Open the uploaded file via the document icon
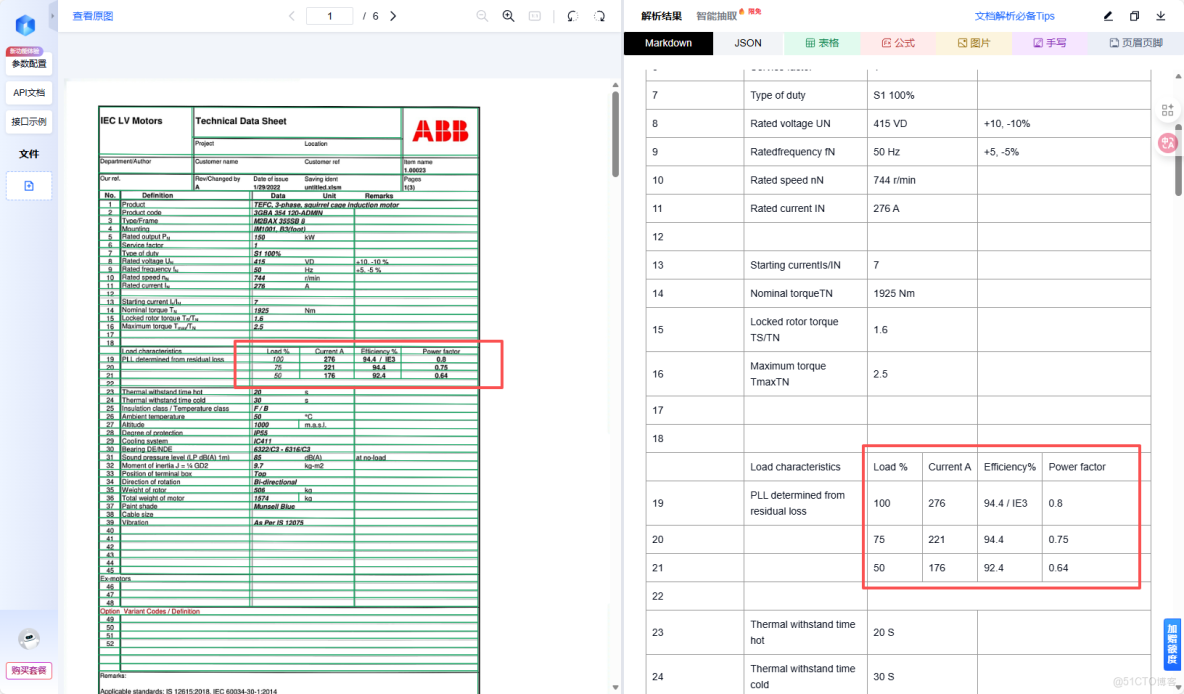 (x=29, y=186)
